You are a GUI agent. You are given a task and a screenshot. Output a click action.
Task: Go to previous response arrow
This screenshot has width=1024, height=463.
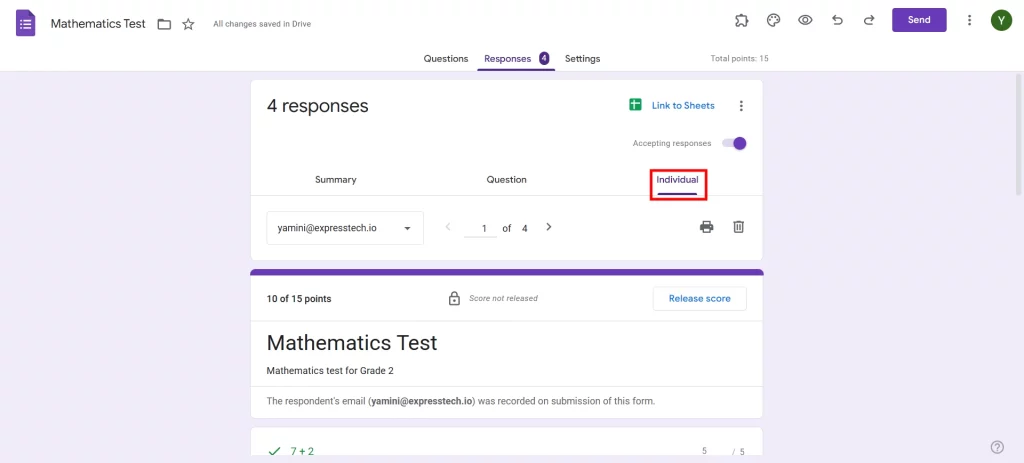coord(447,227)
